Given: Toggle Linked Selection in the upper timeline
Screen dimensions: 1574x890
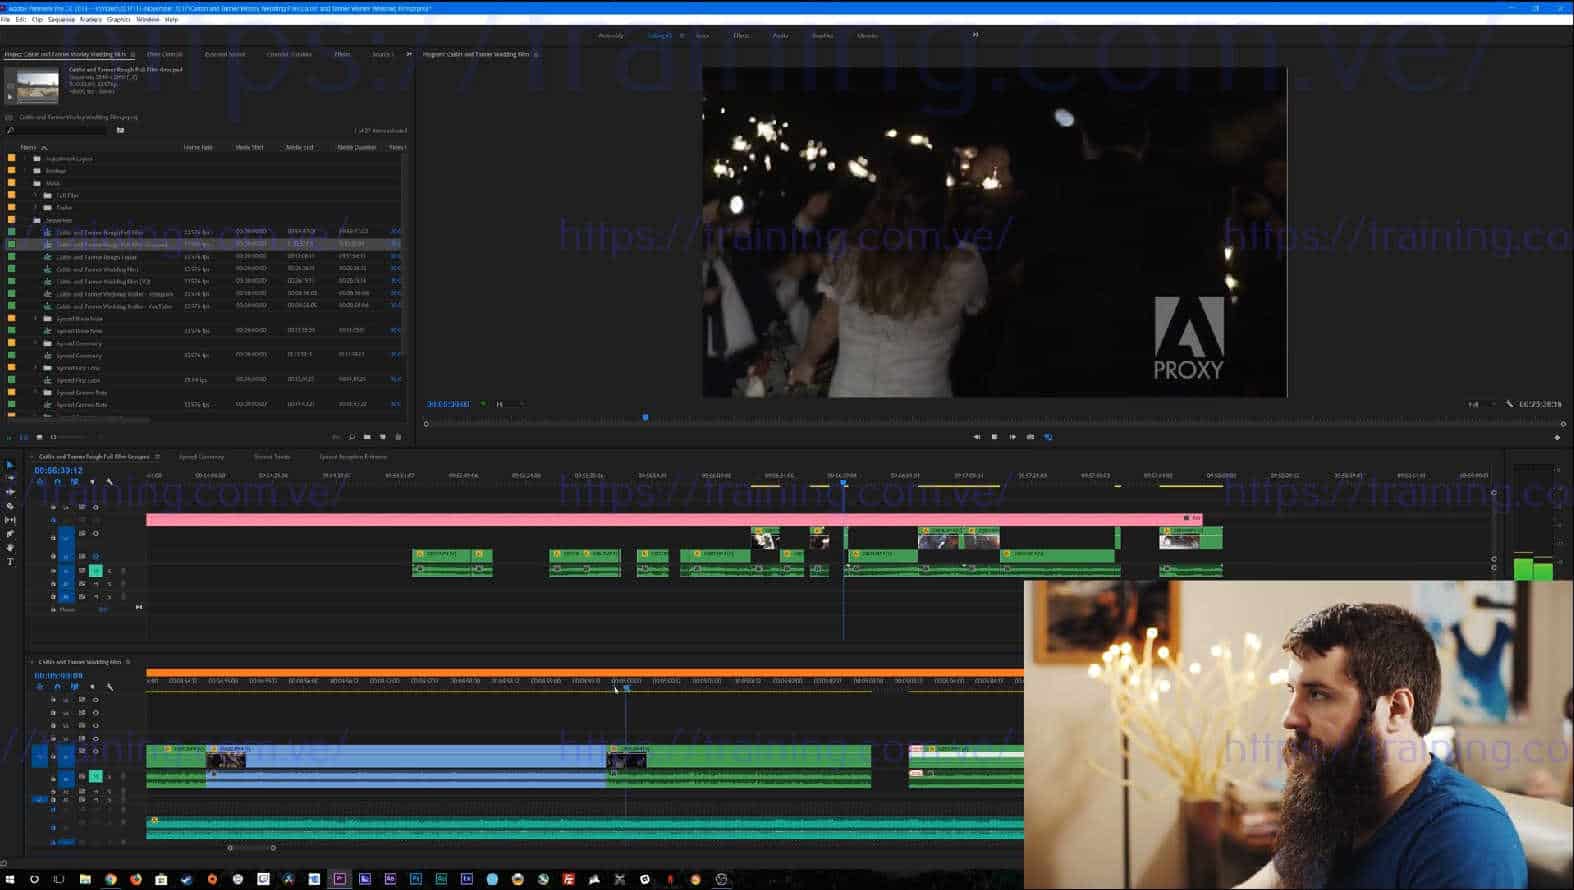Looking at the screenshot, I should 74,482.
